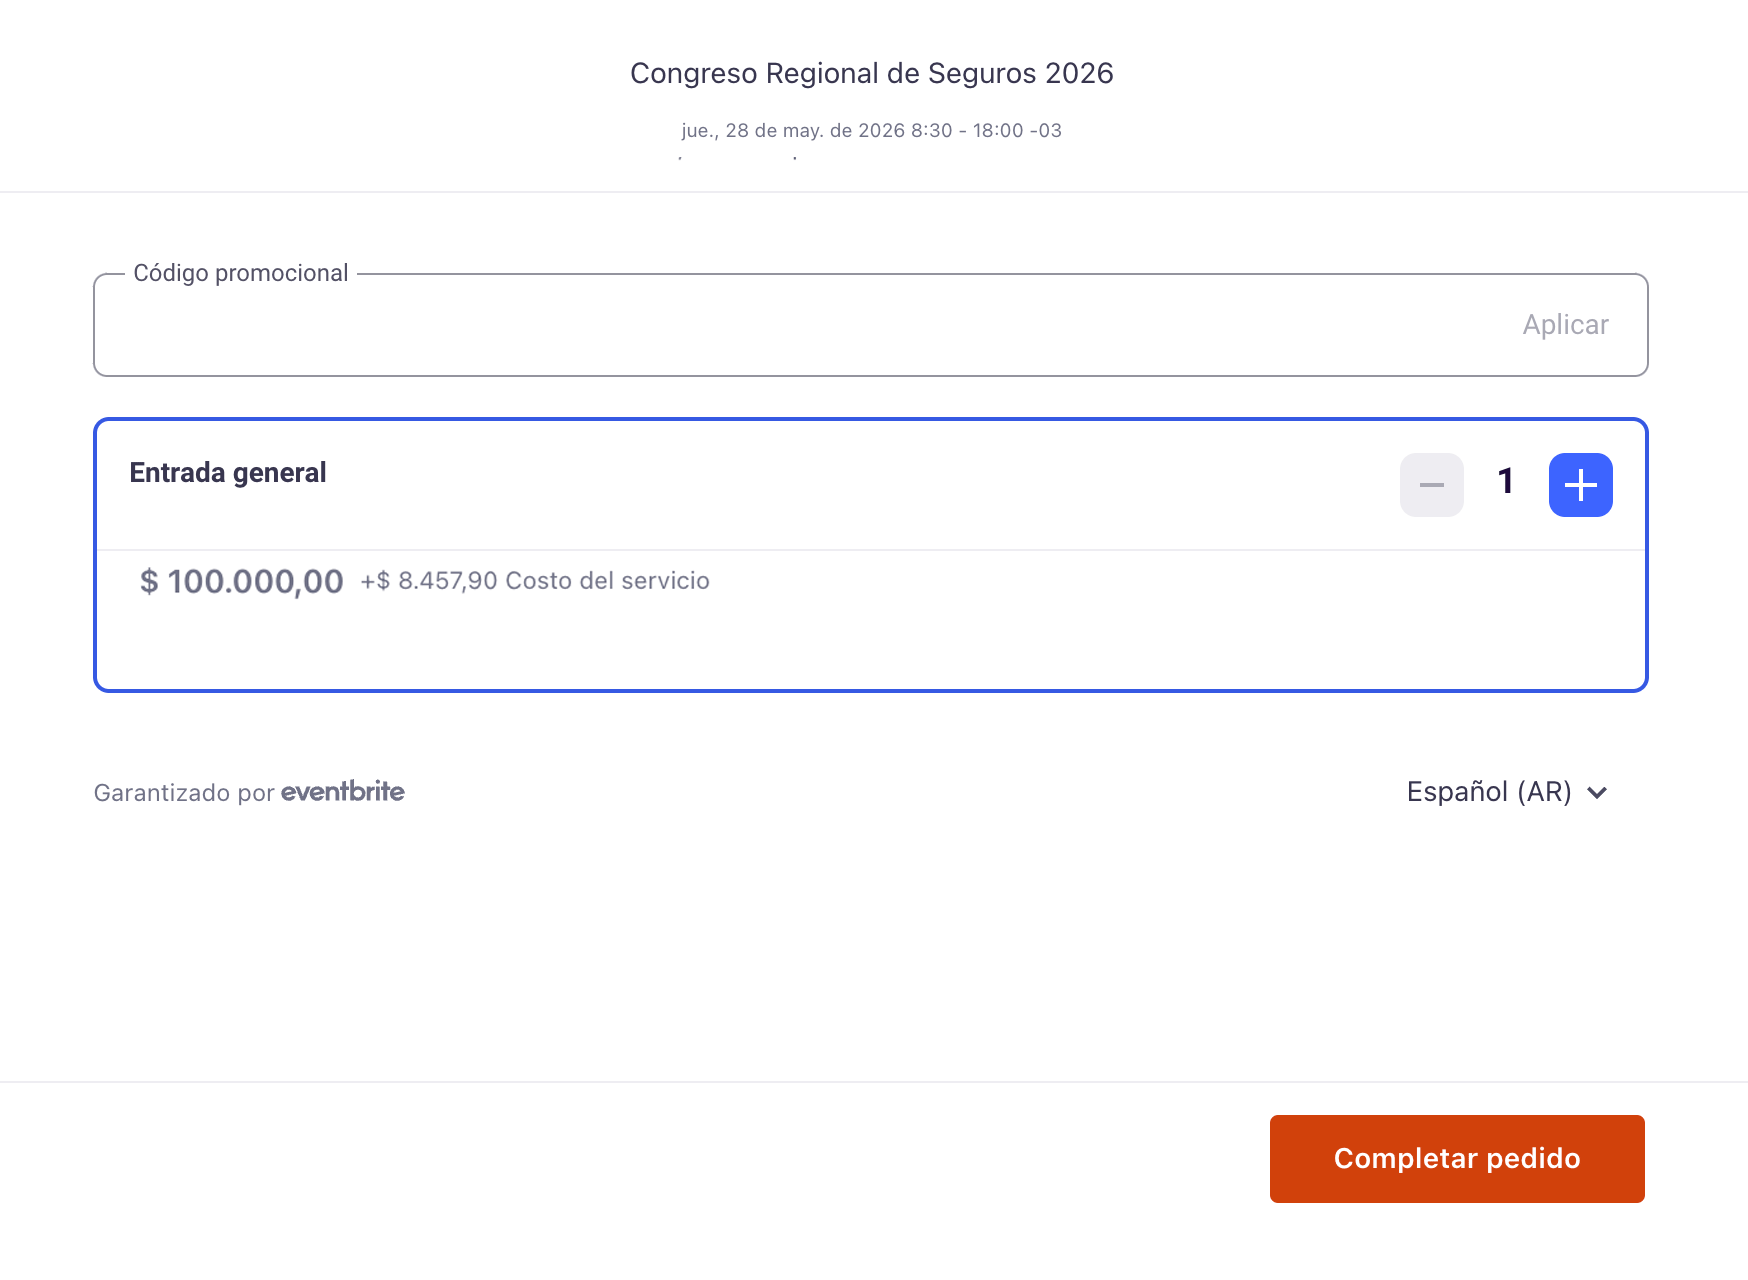Click the chevron arrow beside Español (AR)
This screenshot has width=1748, height=1280.
pos(1597,793)
